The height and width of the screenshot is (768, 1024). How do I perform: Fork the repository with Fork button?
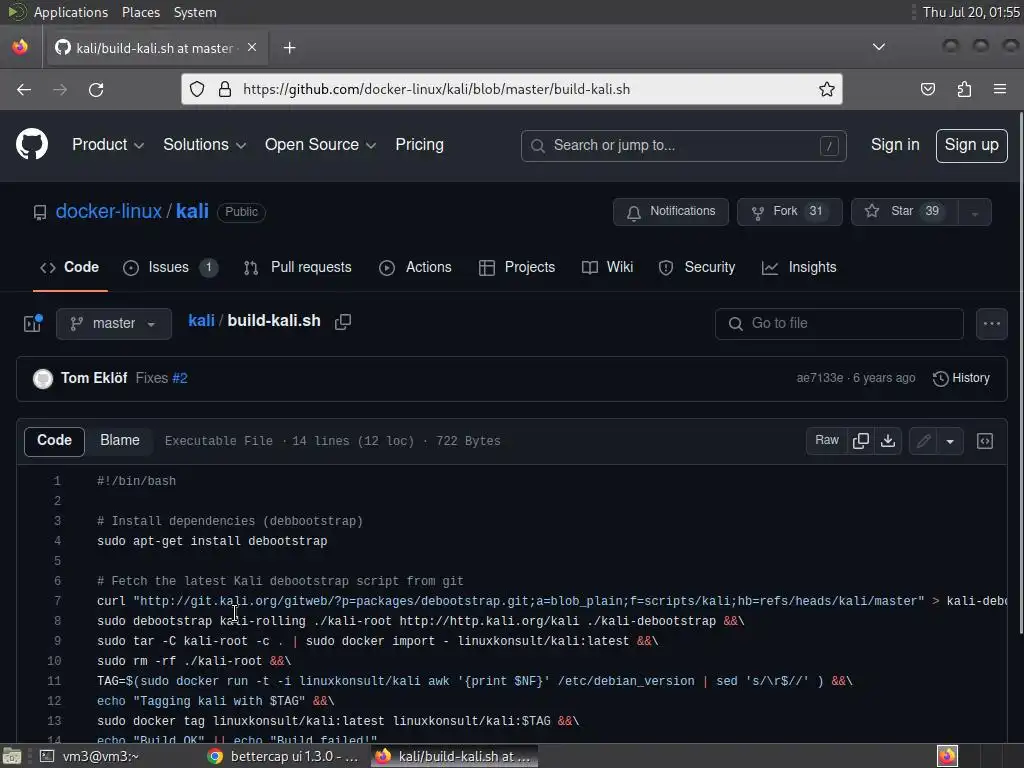click(x=790, y=212)
